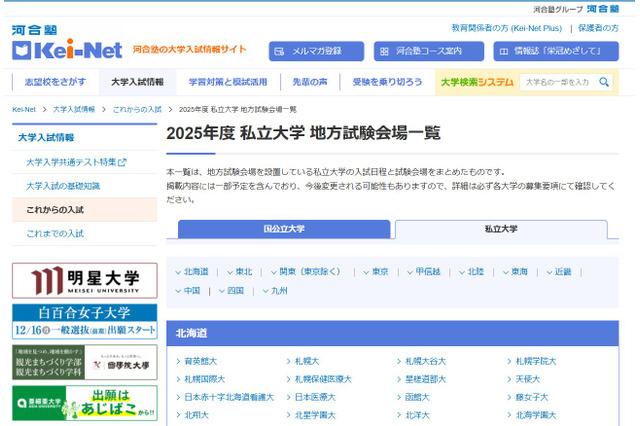Open 白百合女子大学 banner ad
640x426 pixels.
click(x=84, y=322)
